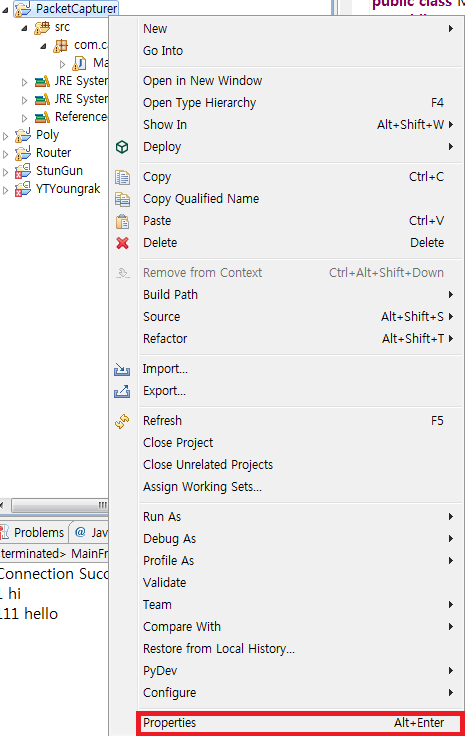The height and width of the screenshot is (736, 465).
Task: Click the yellow Refresh arrows icon
Action: click(x=122, y=421)
